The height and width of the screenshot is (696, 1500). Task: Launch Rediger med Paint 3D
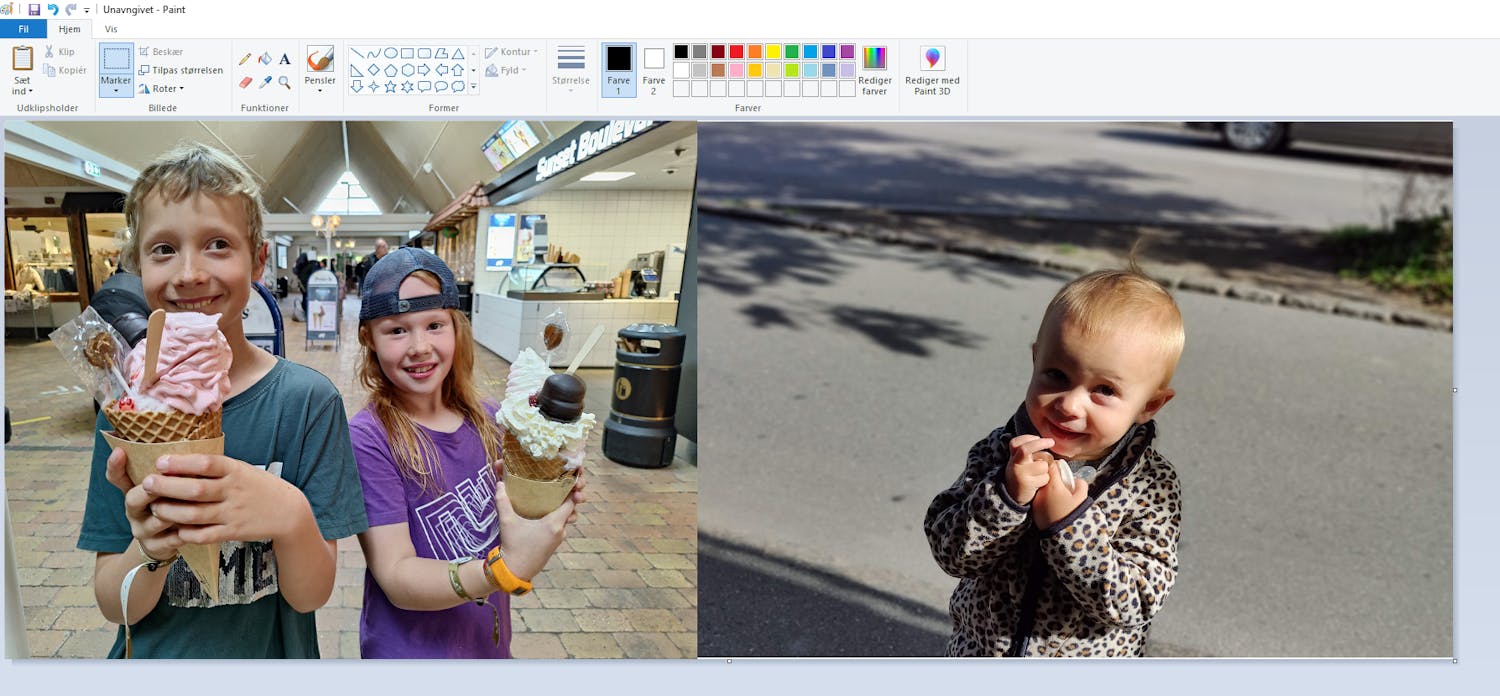932,68
